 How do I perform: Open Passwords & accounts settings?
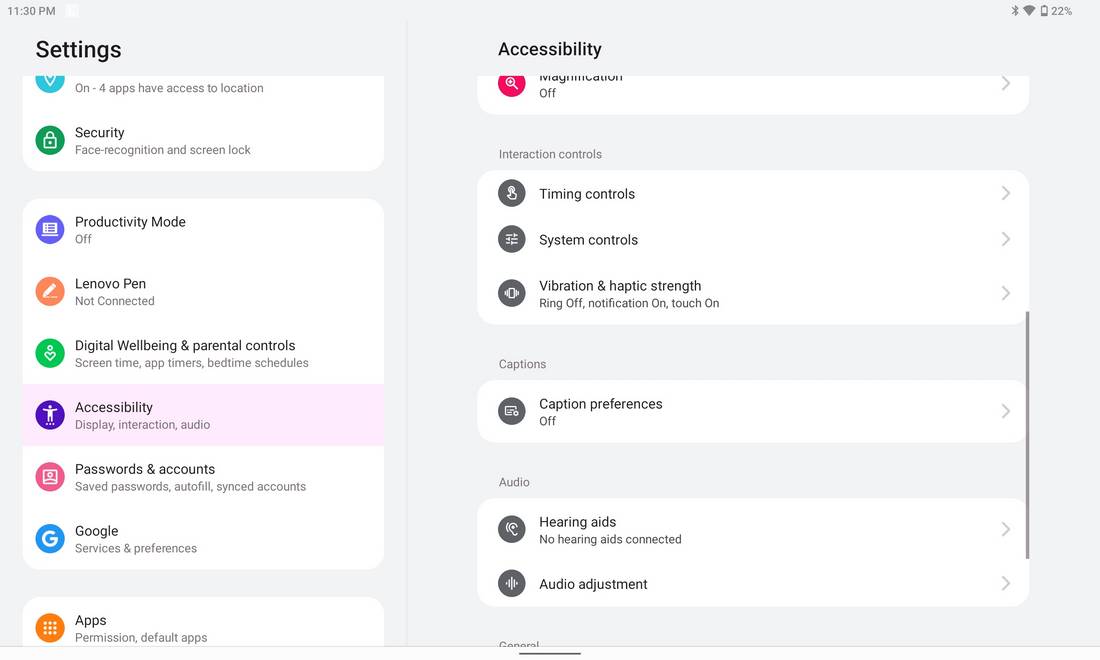203,477
